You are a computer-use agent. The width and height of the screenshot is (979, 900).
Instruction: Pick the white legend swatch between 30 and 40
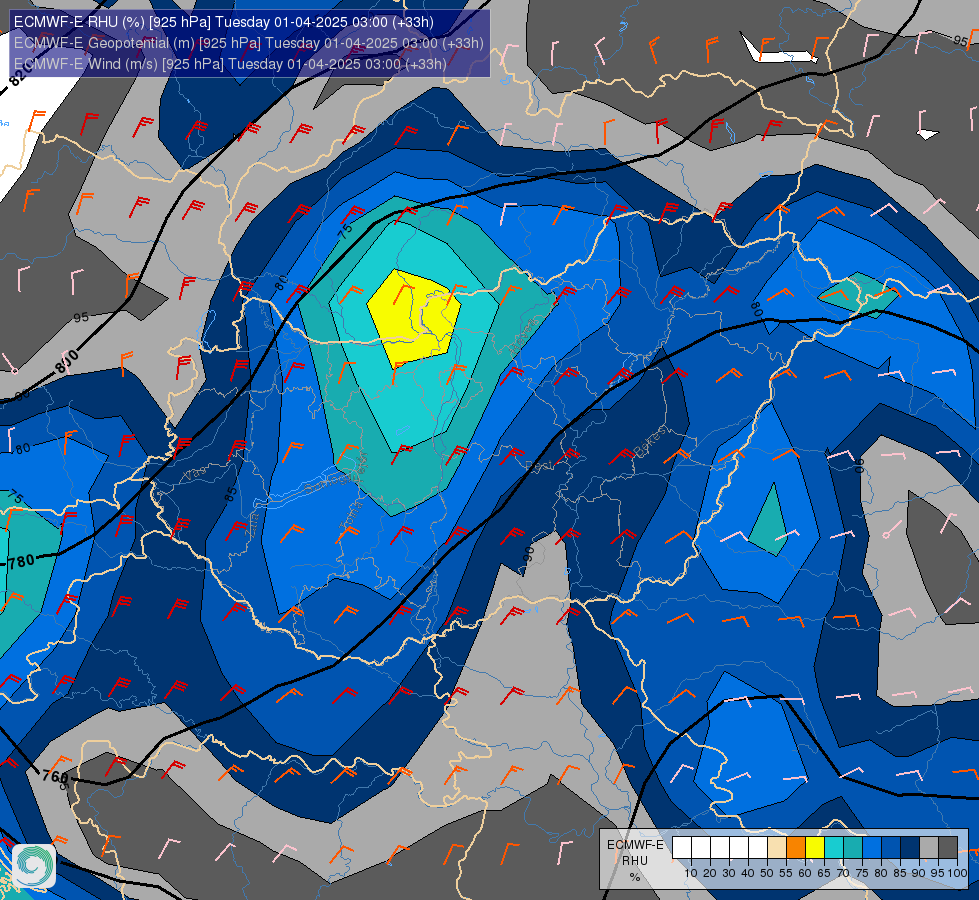tap(739, 848)
